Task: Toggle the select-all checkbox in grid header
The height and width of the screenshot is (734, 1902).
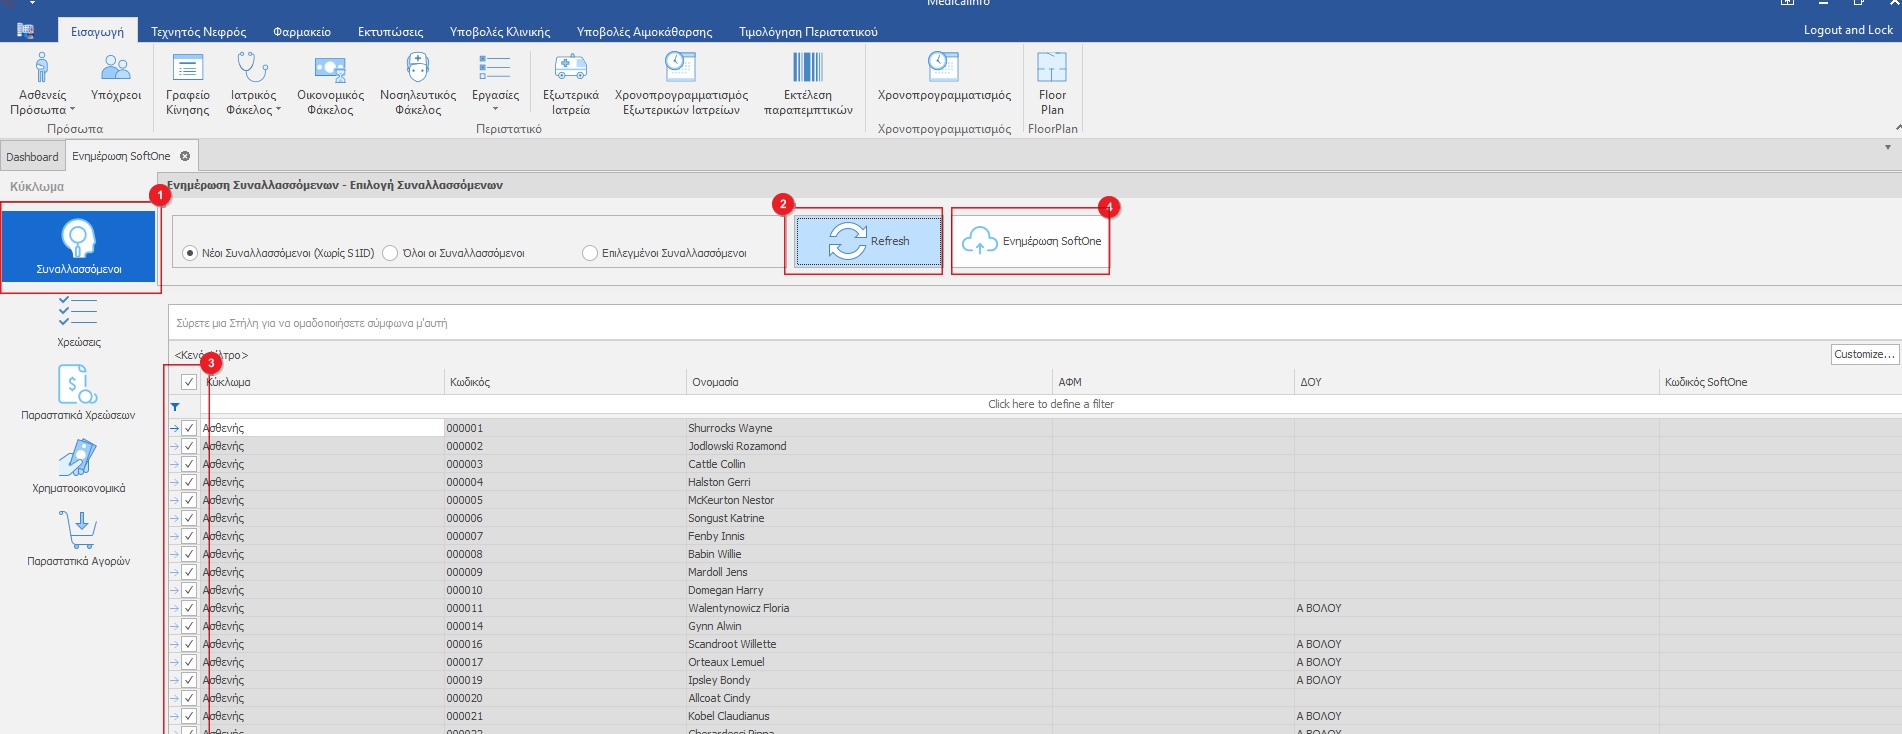Action: click(x=188, y=382)
